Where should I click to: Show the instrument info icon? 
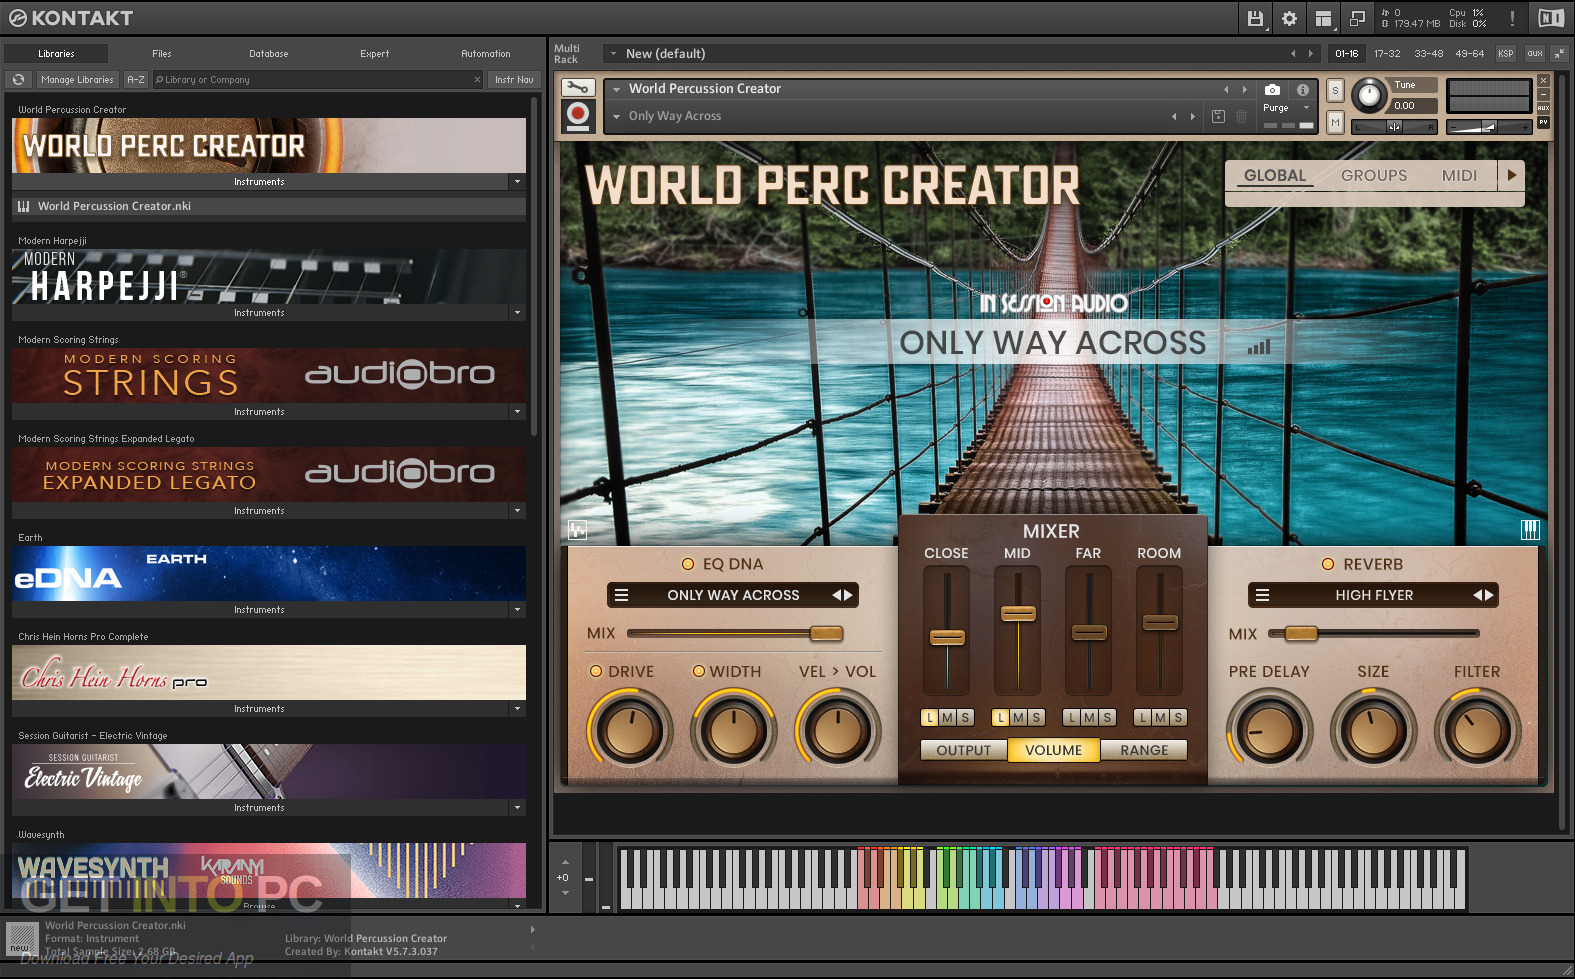[1303, 89]
